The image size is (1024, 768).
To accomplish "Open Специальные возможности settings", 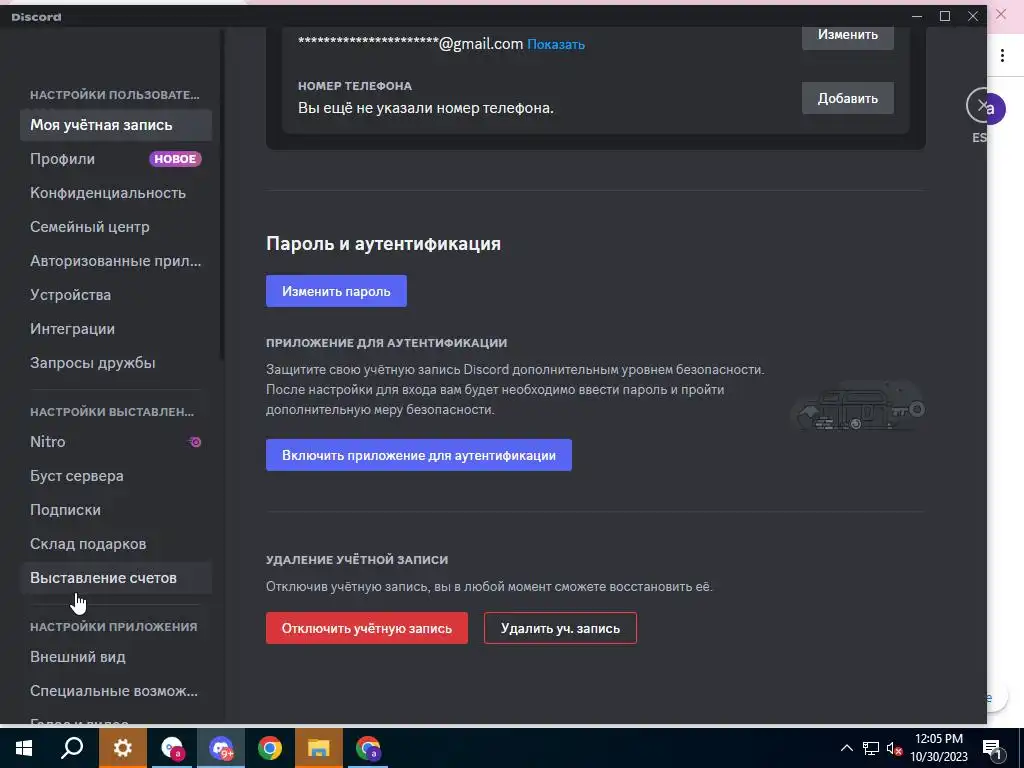I will tap(116, 691).
